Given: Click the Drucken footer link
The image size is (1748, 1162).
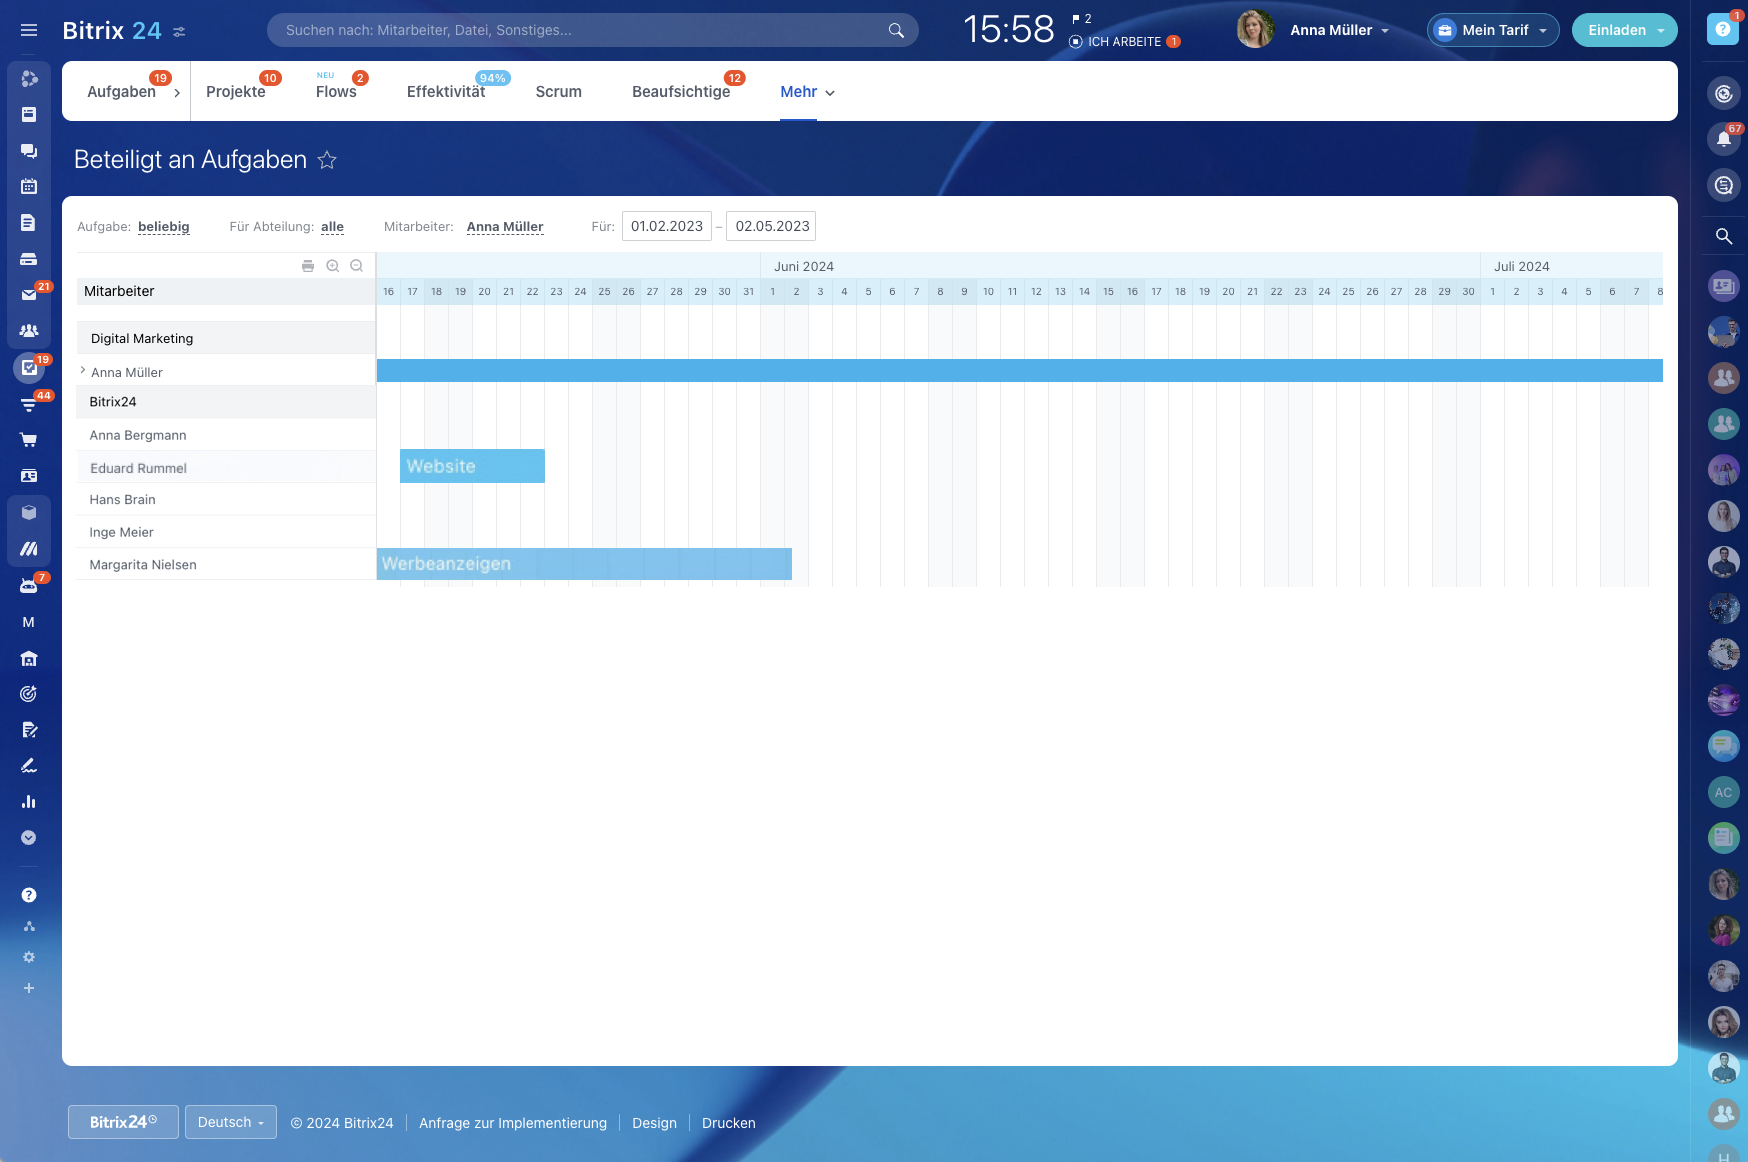Looking at the screenshot, I should [x=728, y=1123].
